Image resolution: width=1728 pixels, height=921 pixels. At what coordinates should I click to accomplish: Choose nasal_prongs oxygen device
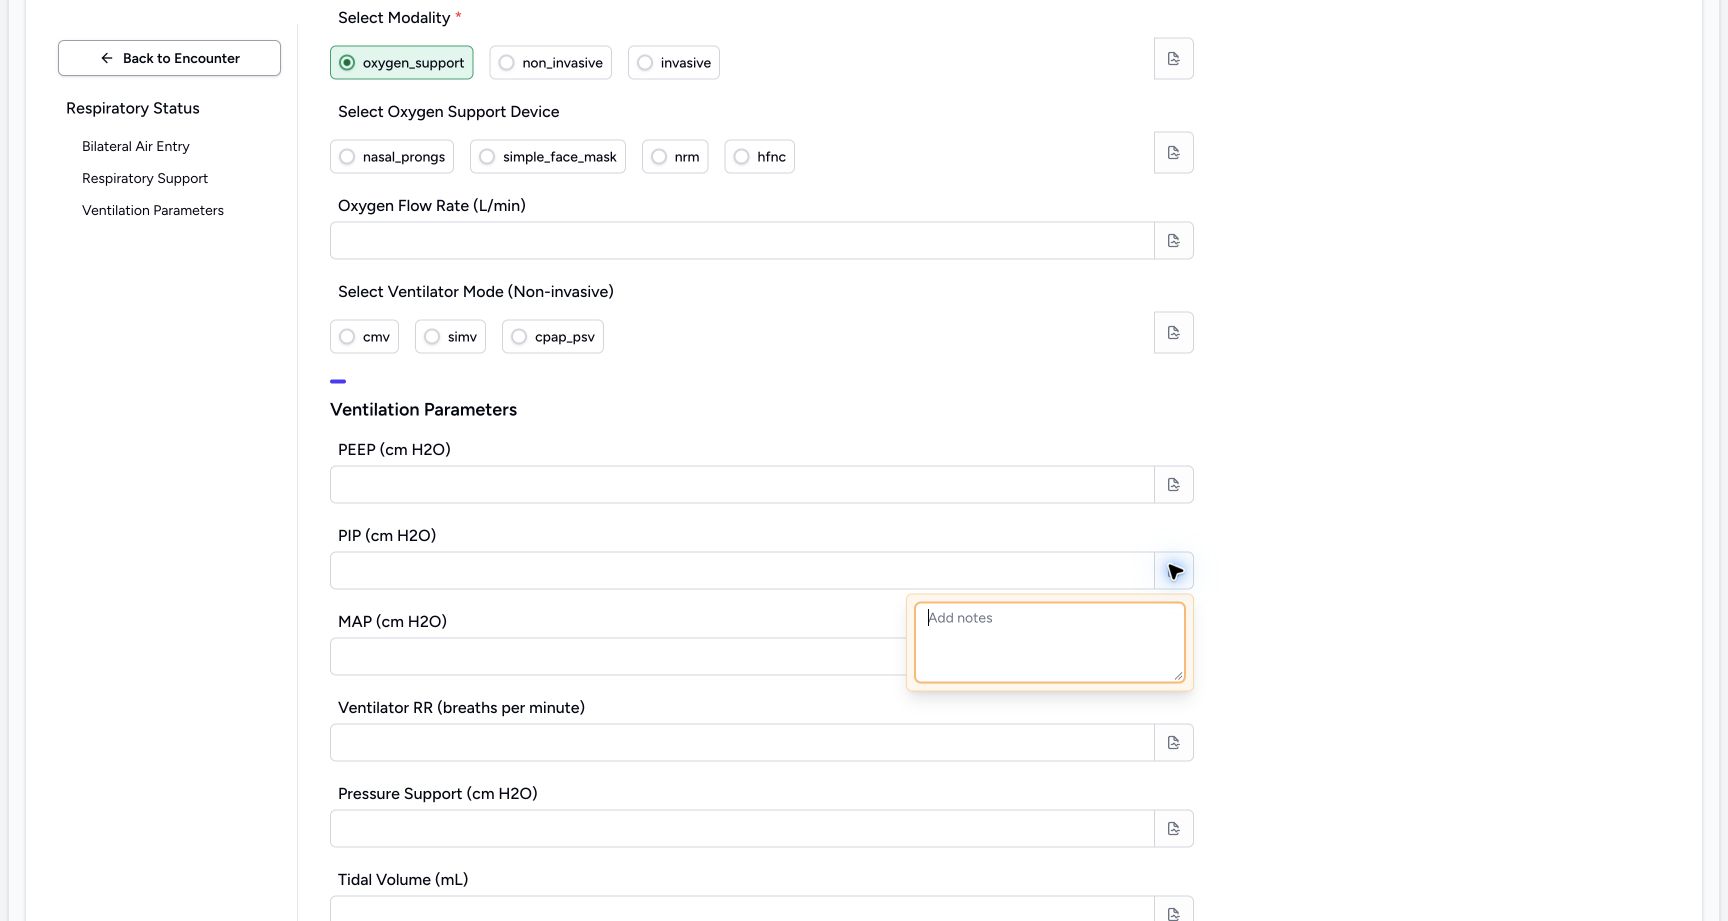392,157
